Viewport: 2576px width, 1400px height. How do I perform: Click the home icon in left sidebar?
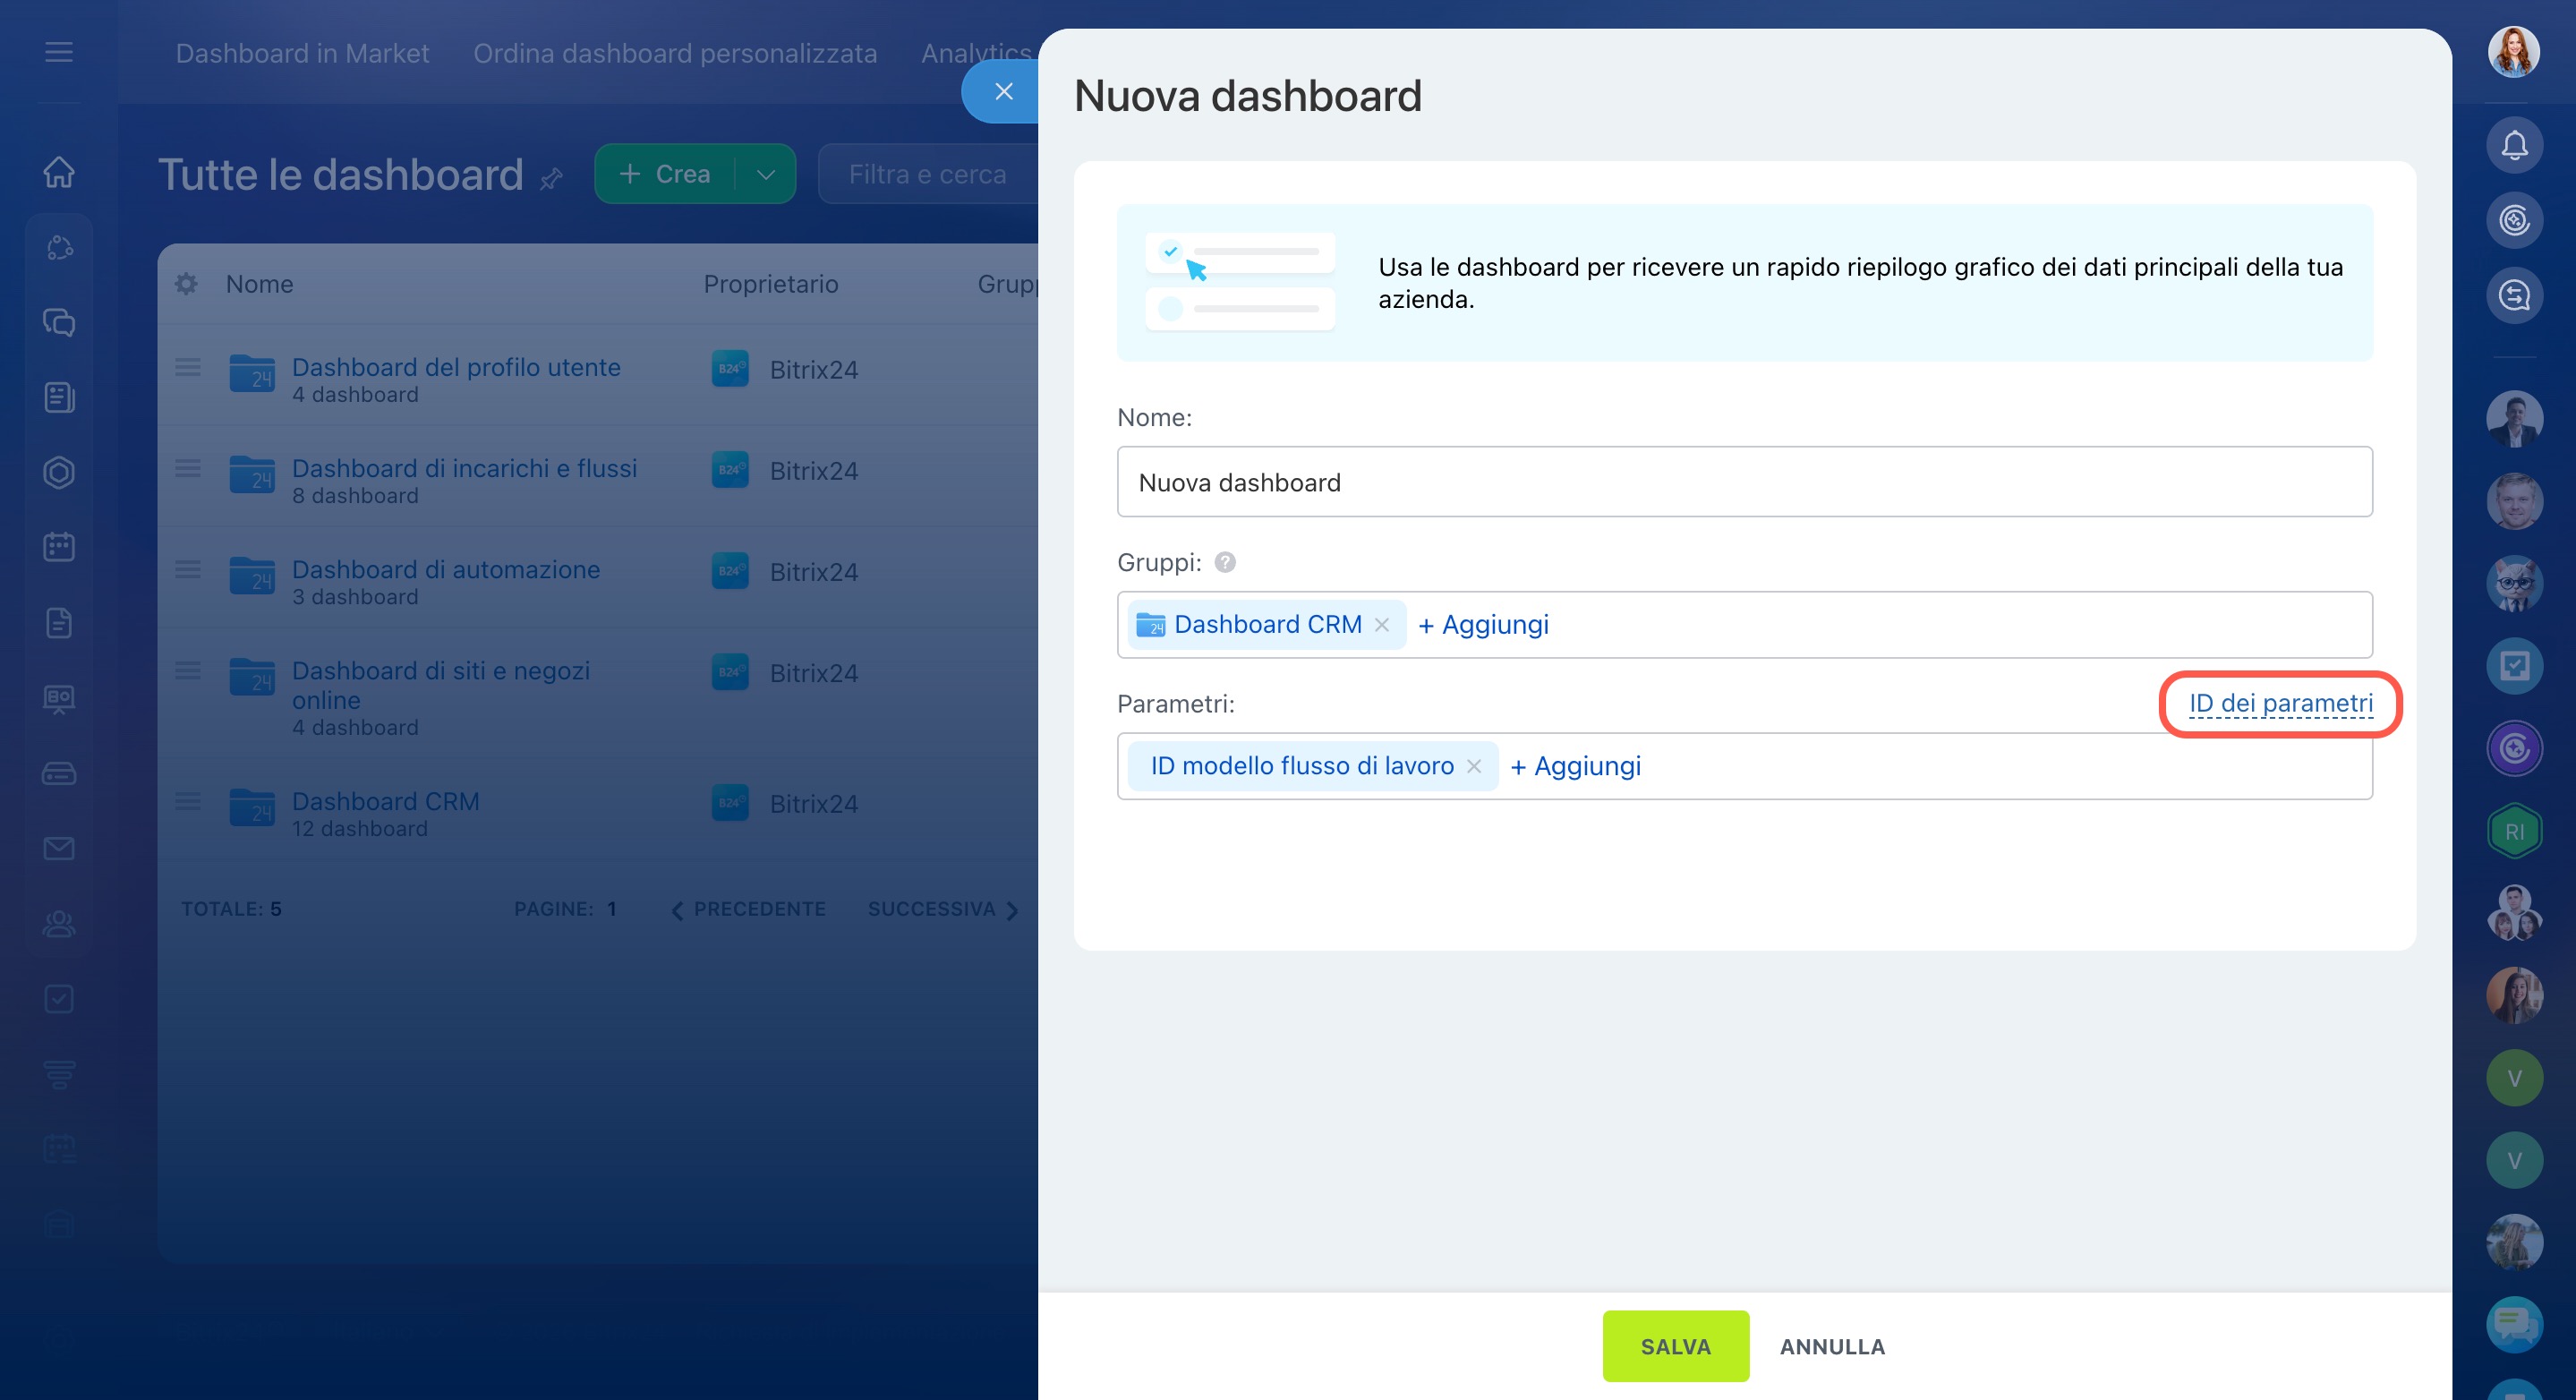pos(59,172)
